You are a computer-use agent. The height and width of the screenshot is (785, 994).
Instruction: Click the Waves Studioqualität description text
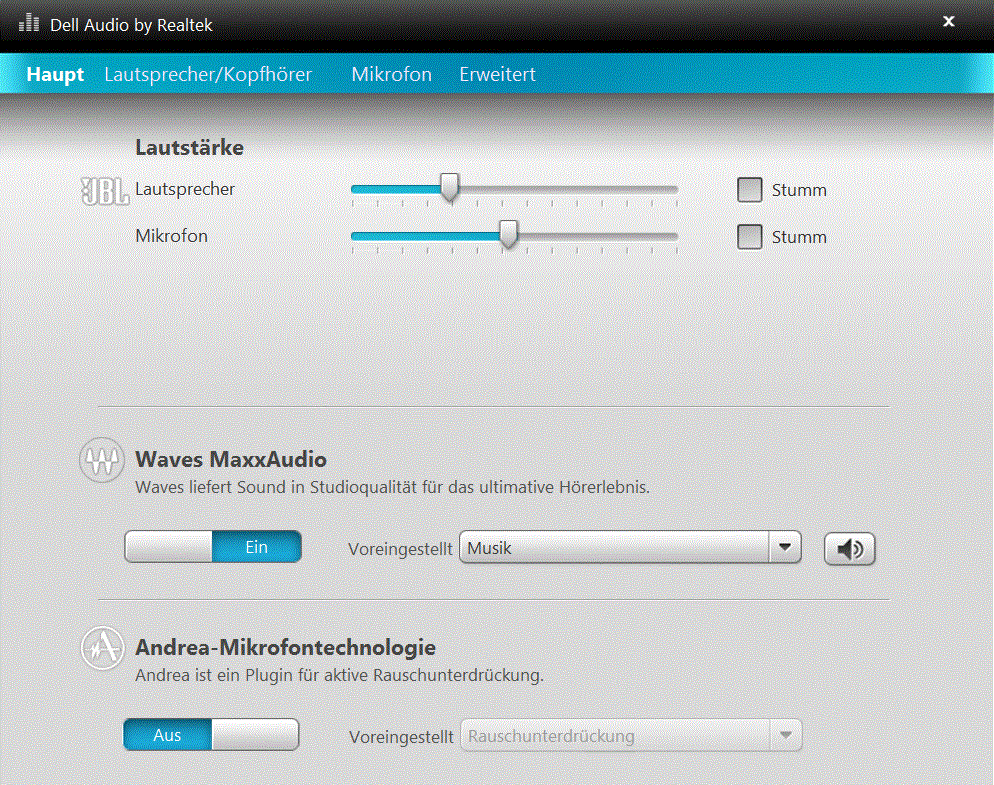392,487
